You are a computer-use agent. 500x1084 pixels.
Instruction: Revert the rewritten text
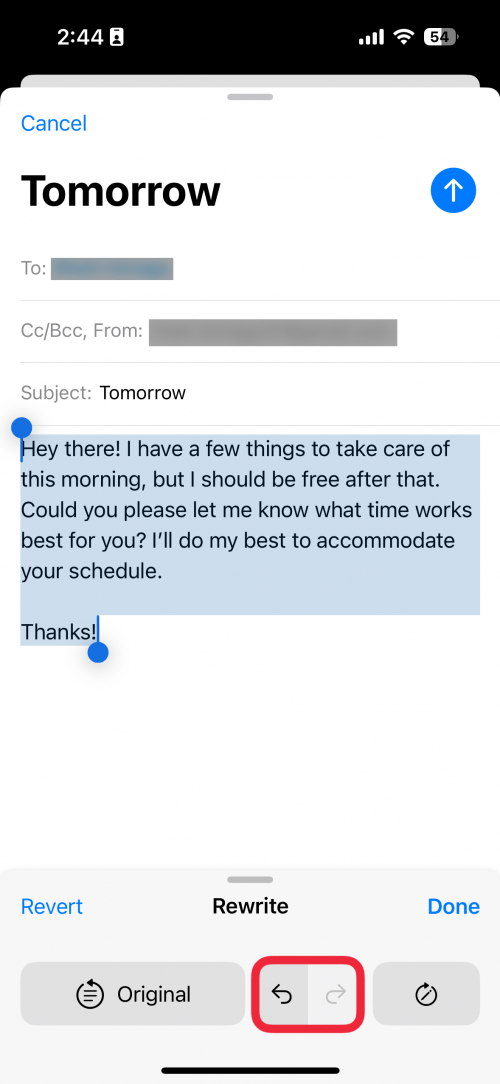[x=52, y=906]
